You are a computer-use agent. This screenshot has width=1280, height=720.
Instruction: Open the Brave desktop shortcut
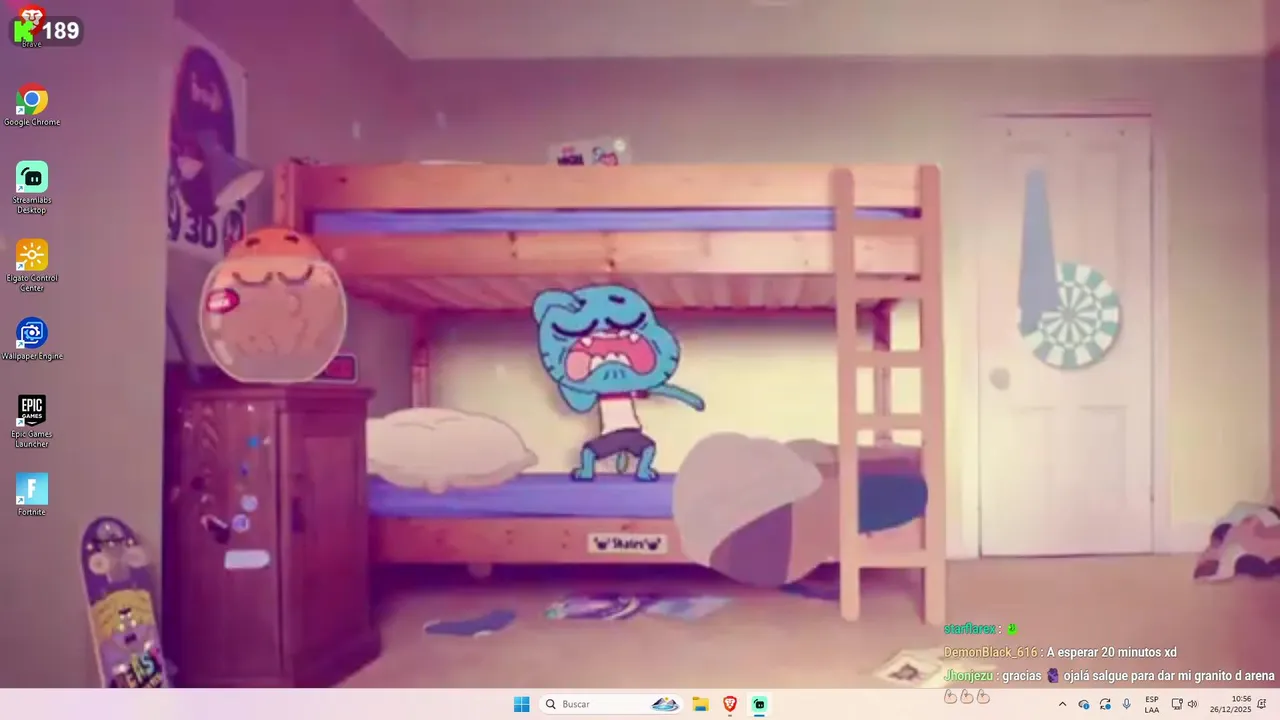[x=31, y=25]
